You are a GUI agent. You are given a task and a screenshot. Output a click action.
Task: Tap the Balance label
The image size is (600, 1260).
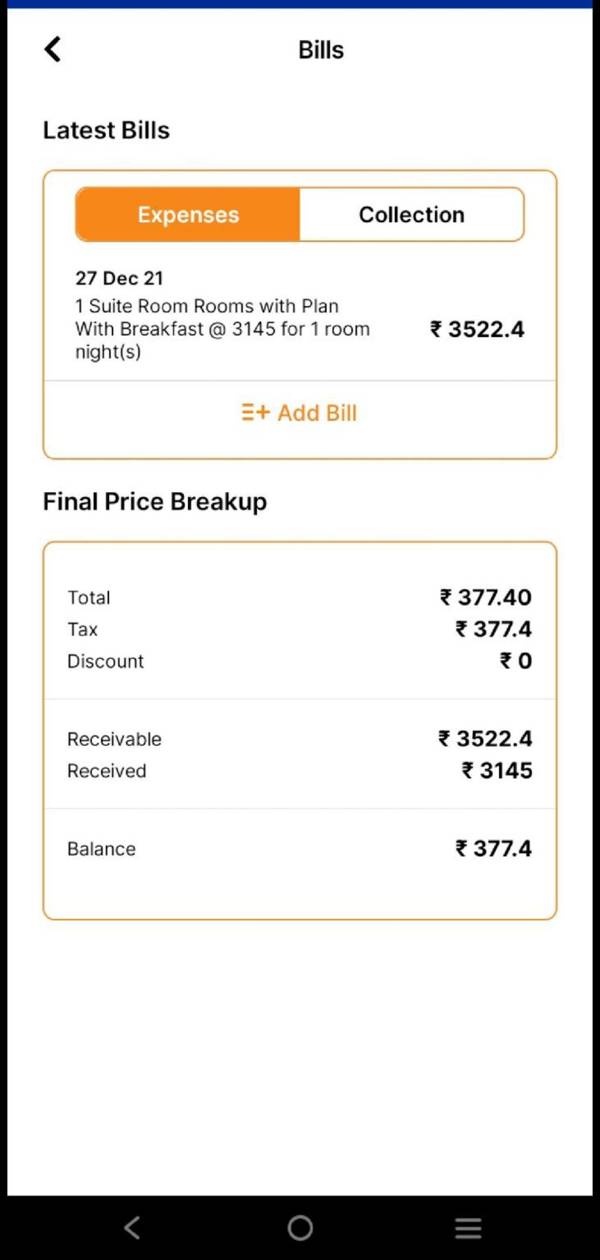101,849
